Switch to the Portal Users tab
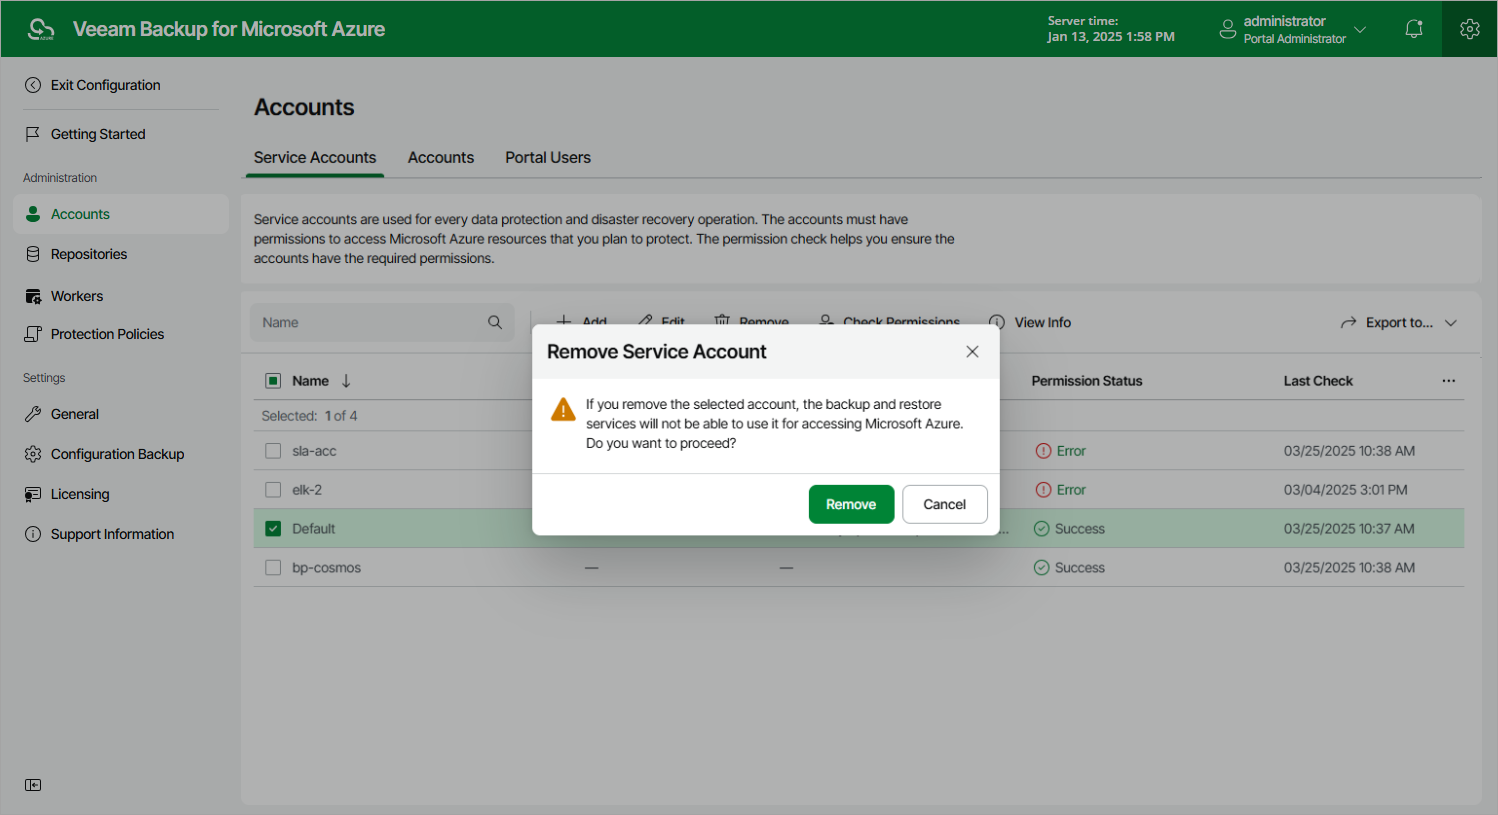1498x815 pixels. pos(548,157)
